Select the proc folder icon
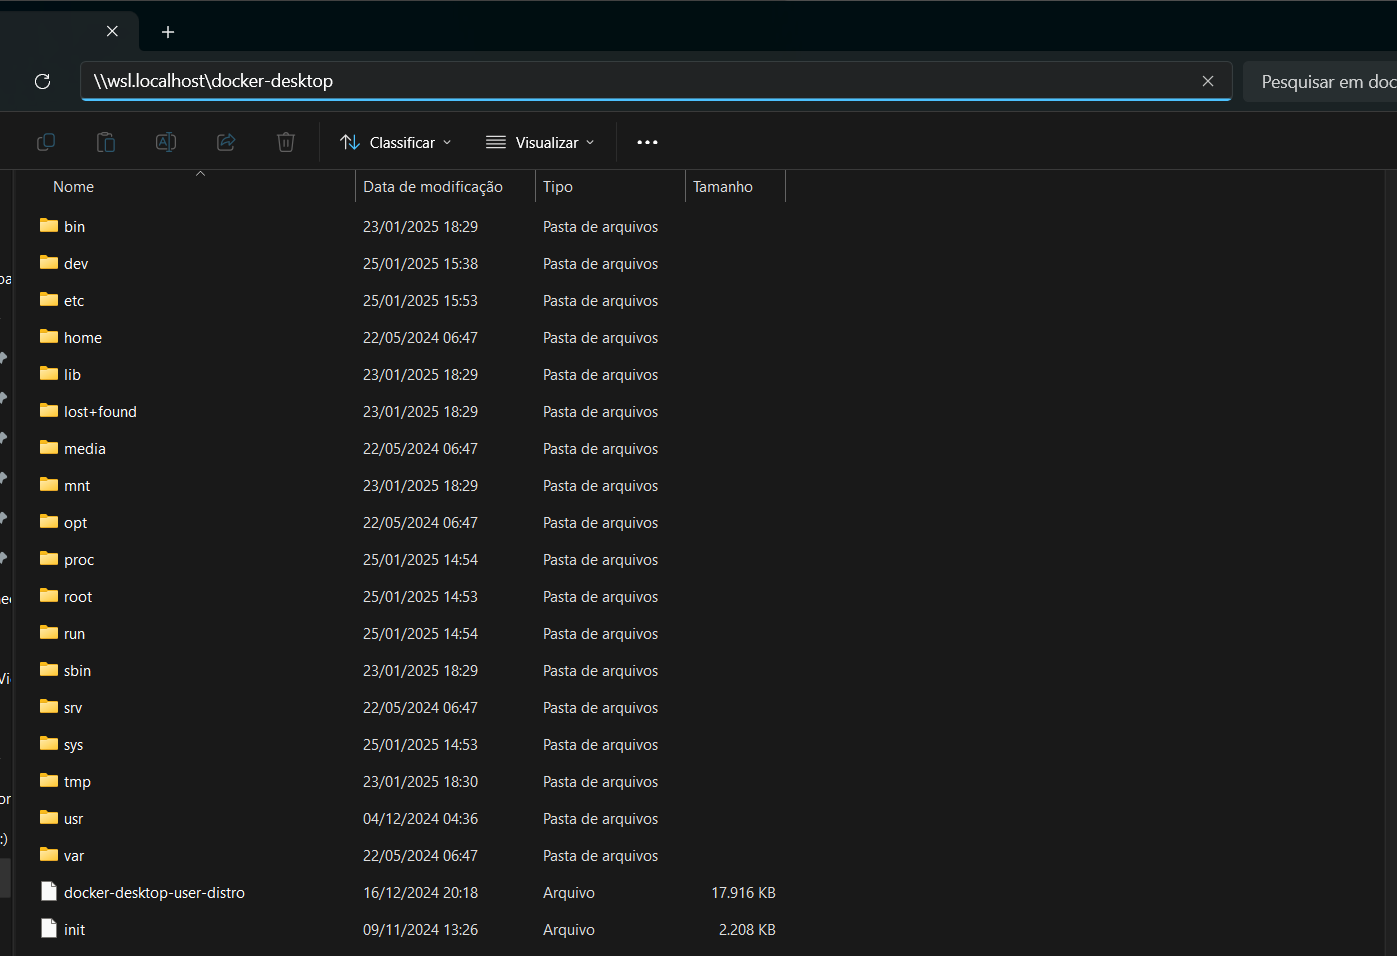Image resolution: width=1397 pixels, height=956 pixels. (x=49, y=559)
